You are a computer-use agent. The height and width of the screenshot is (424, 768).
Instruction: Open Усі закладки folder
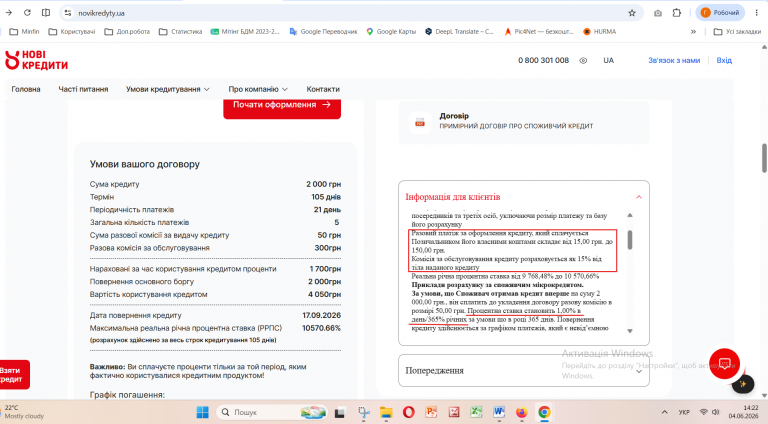738,31
